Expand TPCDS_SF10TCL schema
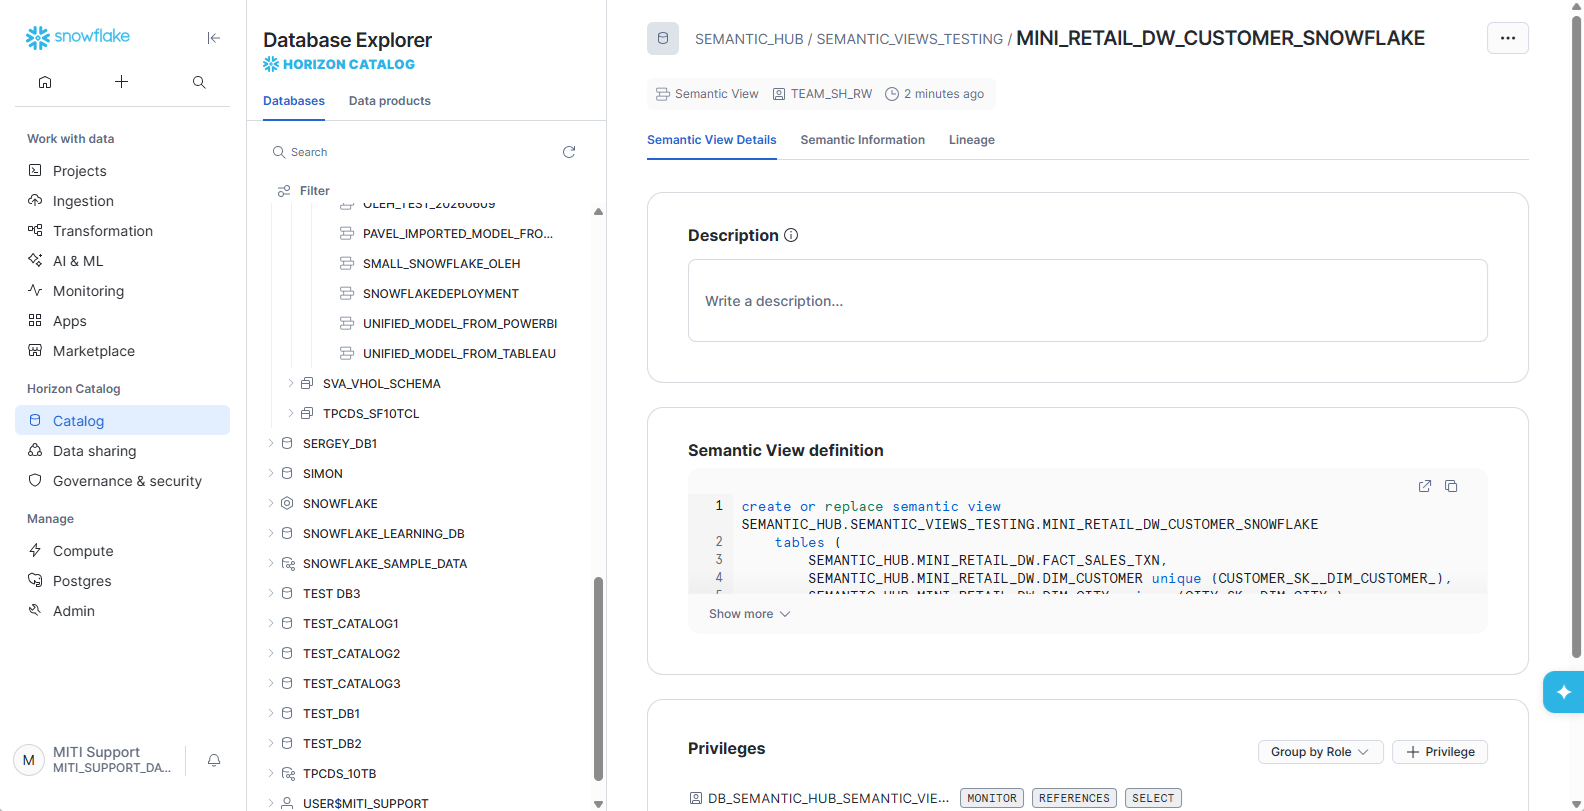The image size is (1584, 811). (291, 413)
